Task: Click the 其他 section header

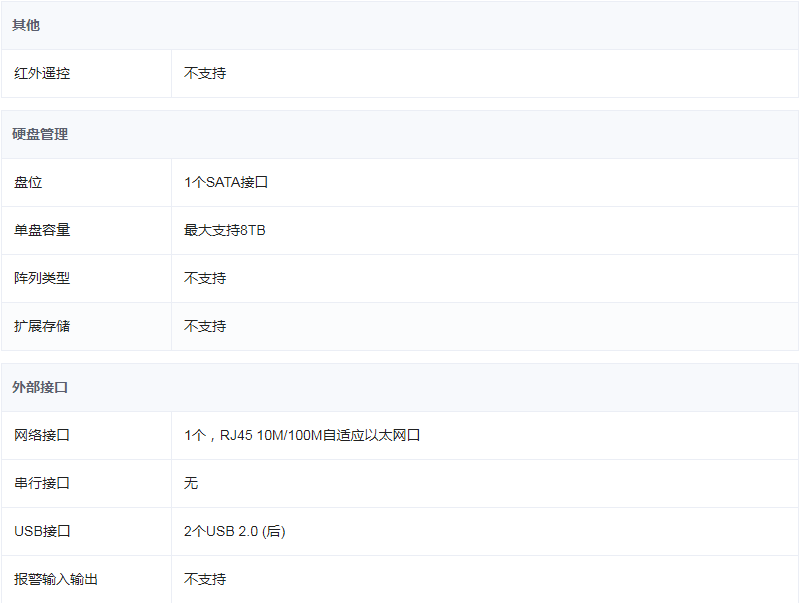Action: [x=400, y=25]
